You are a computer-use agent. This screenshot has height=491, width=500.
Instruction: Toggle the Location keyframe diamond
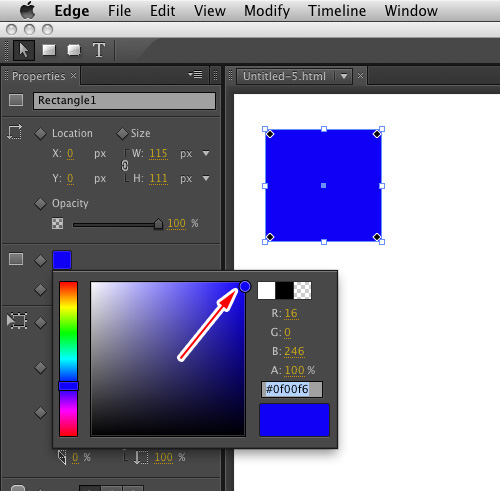[x=41, y=134]
